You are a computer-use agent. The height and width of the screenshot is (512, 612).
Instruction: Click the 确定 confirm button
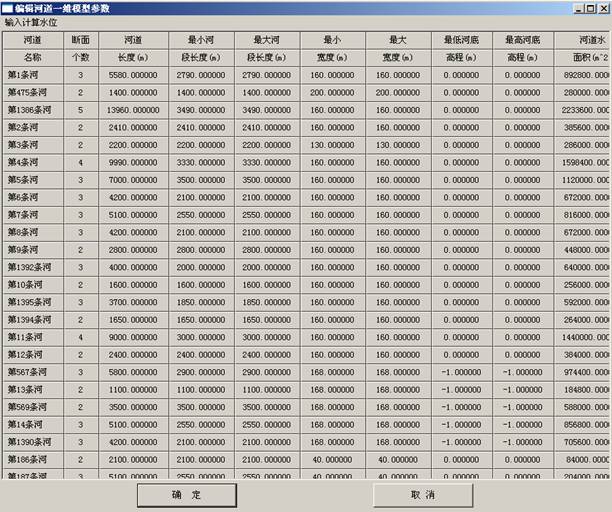pyautogui.click(x=186, y=495)
